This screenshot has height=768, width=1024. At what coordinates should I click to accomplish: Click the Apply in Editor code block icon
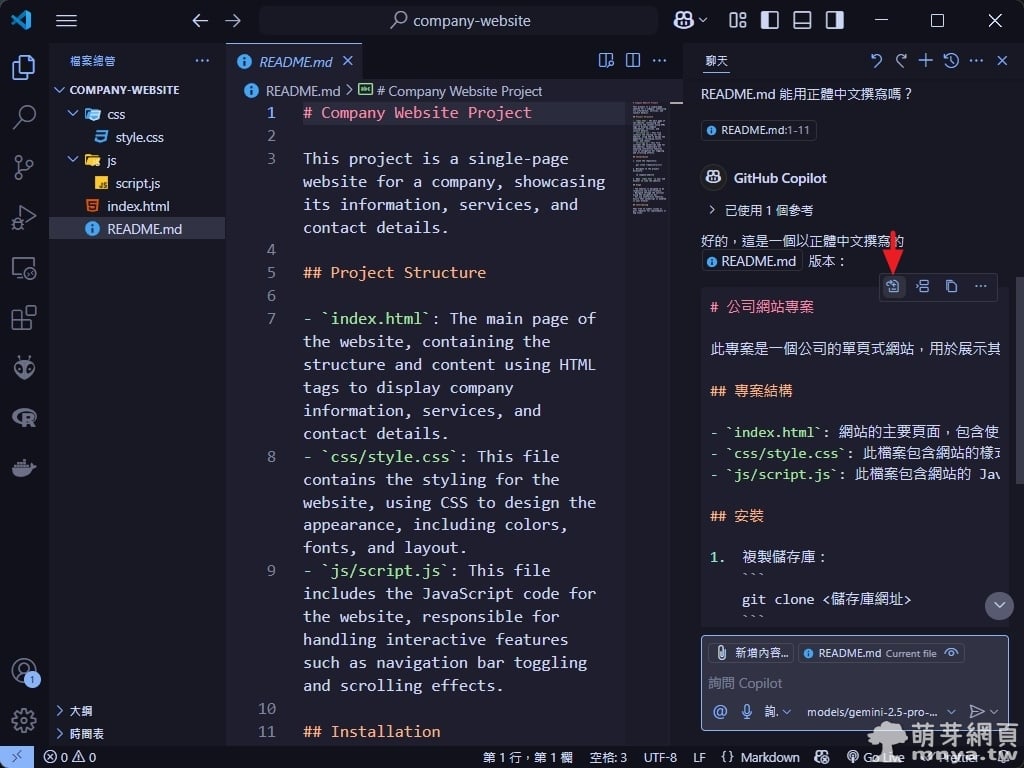click(893, 287)
